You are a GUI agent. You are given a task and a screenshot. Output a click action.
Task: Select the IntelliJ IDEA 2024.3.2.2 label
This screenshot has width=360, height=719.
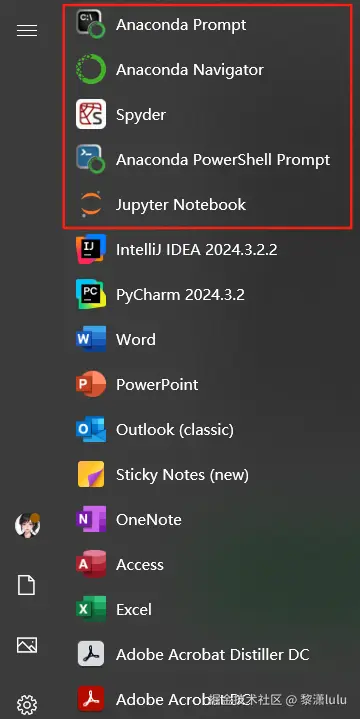click(x=197, y=249)
